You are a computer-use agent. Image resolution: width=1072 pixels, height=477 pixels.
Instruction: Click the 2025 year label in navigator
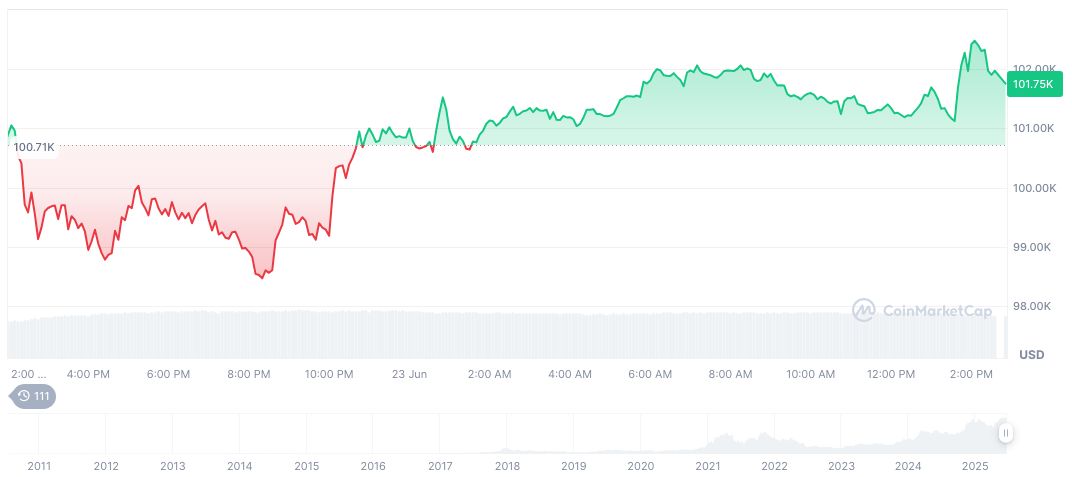(x=975, y=466)
